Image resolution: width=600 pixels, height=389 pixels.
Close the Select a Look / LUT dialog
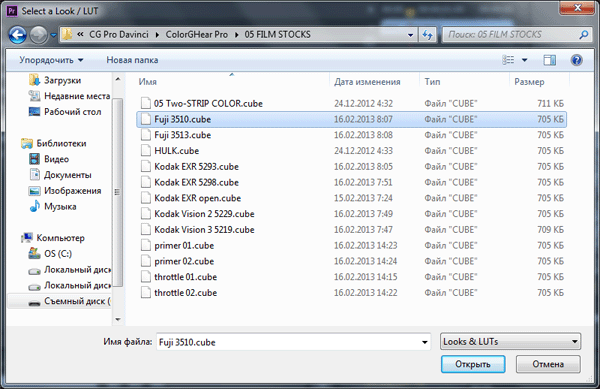pos(577,8)
